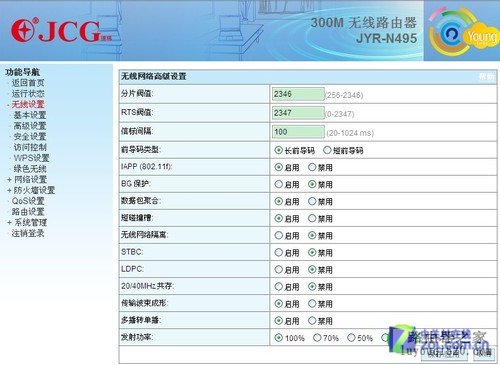Viewport: 500px width, 365px height.
Task: Select 短前导码 preamble type
Action: click(x=327, y=150)
